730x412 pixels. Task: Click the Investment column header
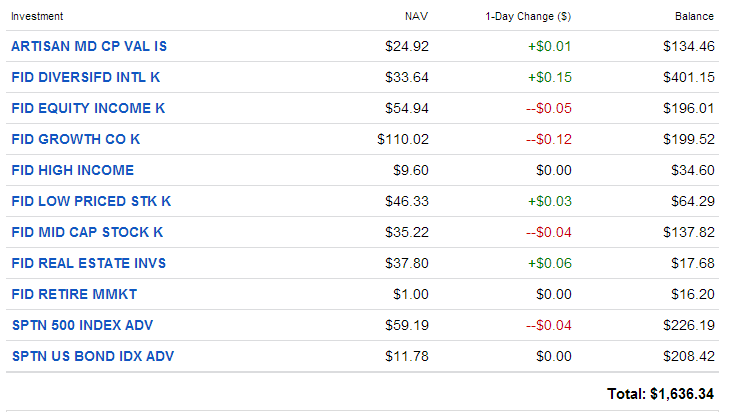coord(37,16)
